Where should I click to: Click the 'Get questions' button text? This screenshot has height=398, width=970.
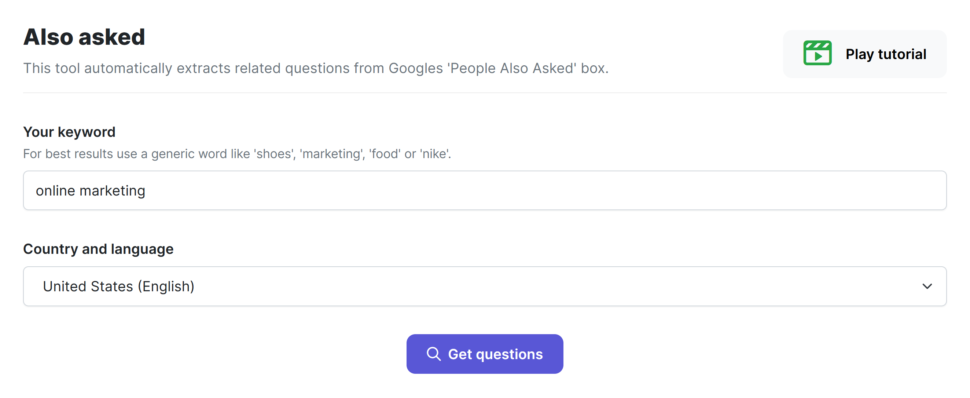[495, 354]
